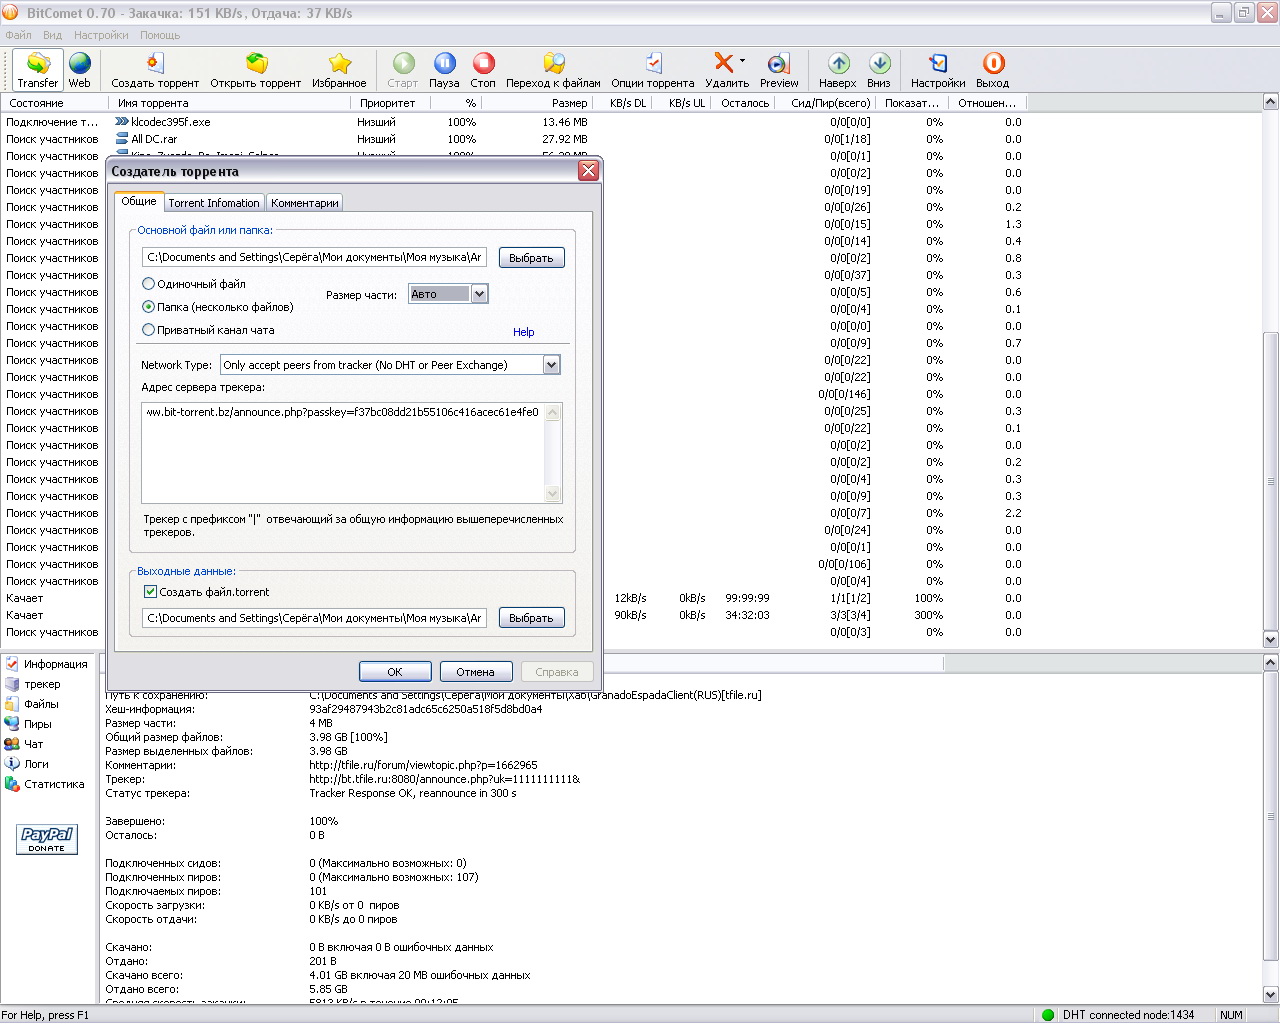The width and height of the screenshot is (1280, 1024).
Task: Open the Статистика side panel item
Action: coord(45,784)
